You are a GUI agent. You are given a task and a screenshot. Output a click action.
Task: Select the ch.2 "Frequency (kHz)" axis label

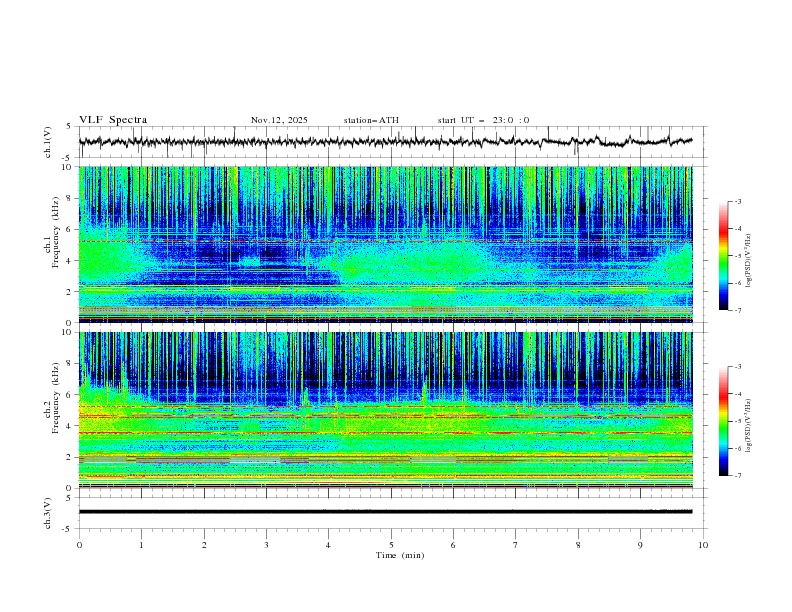[x=56, y=397]
